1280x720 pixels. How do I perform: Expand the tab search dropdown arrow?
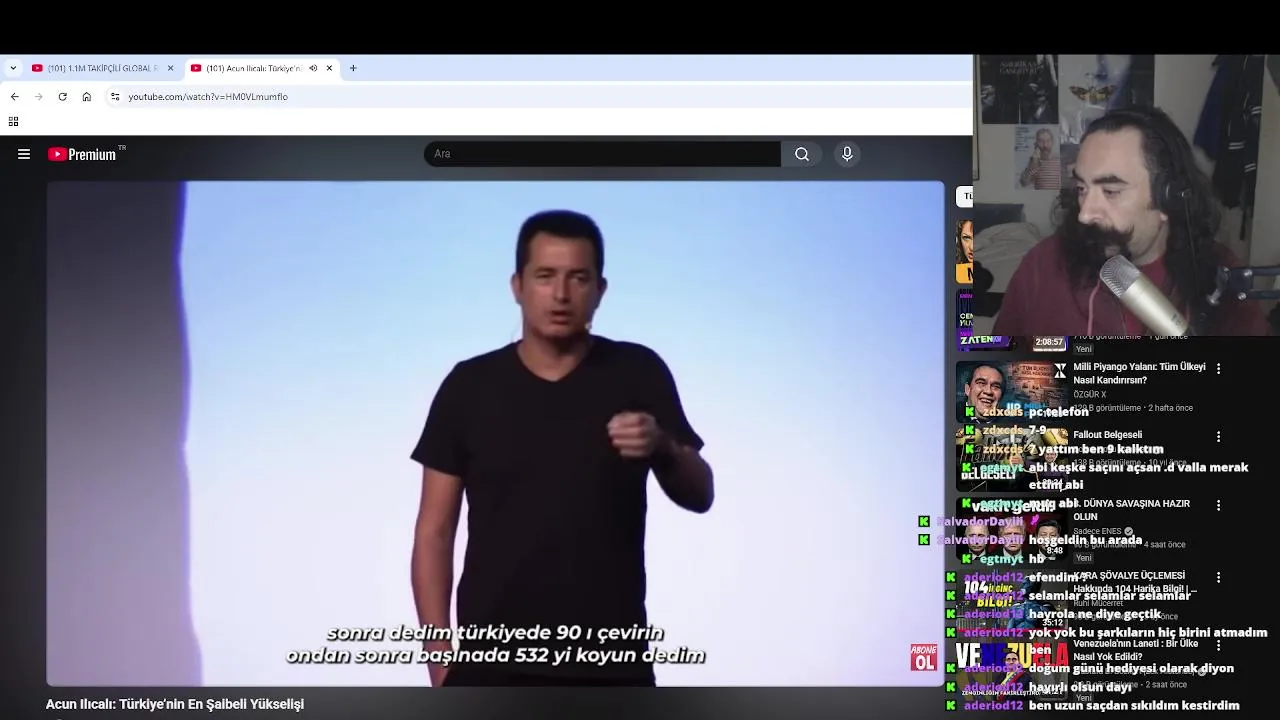(x=13, y=68)
